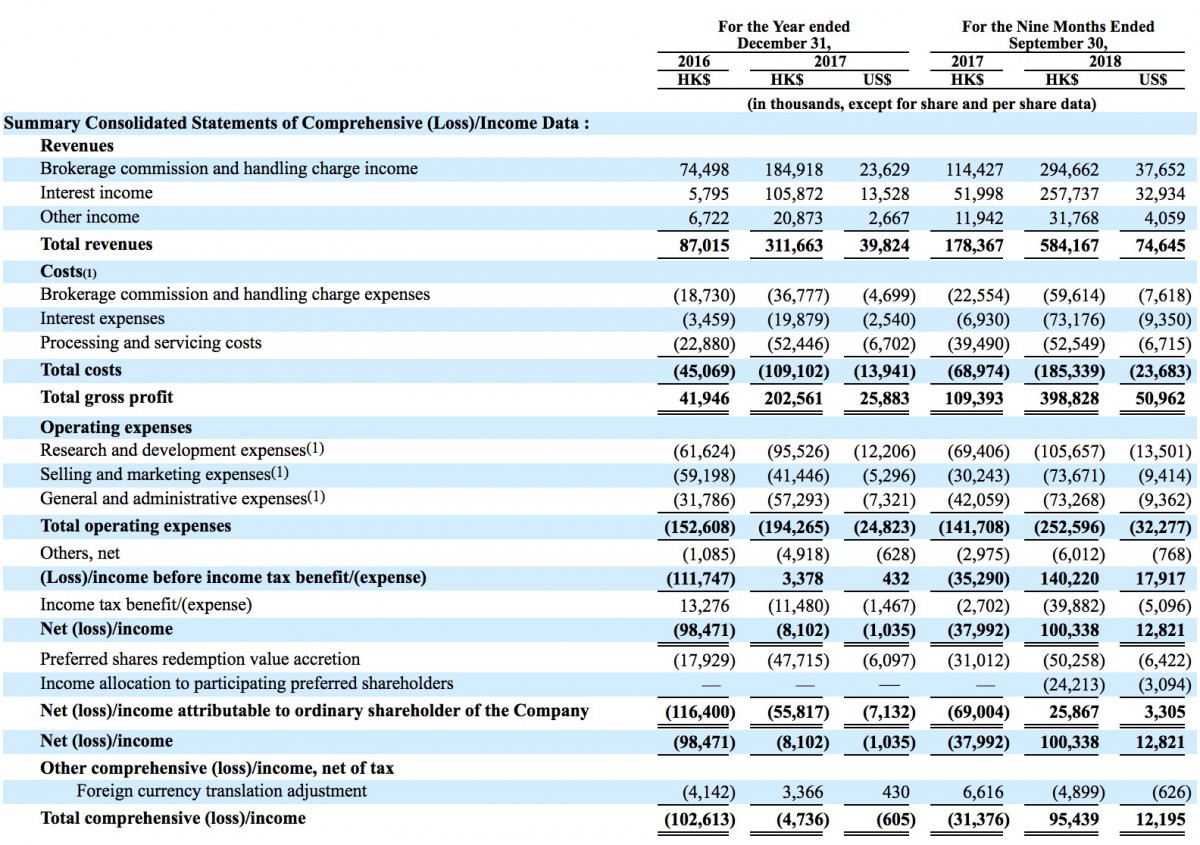The width and height of the screenshot is (1200, 845).
Task: Click the "in thousands" units note
Action: click(x=921, y=104)
